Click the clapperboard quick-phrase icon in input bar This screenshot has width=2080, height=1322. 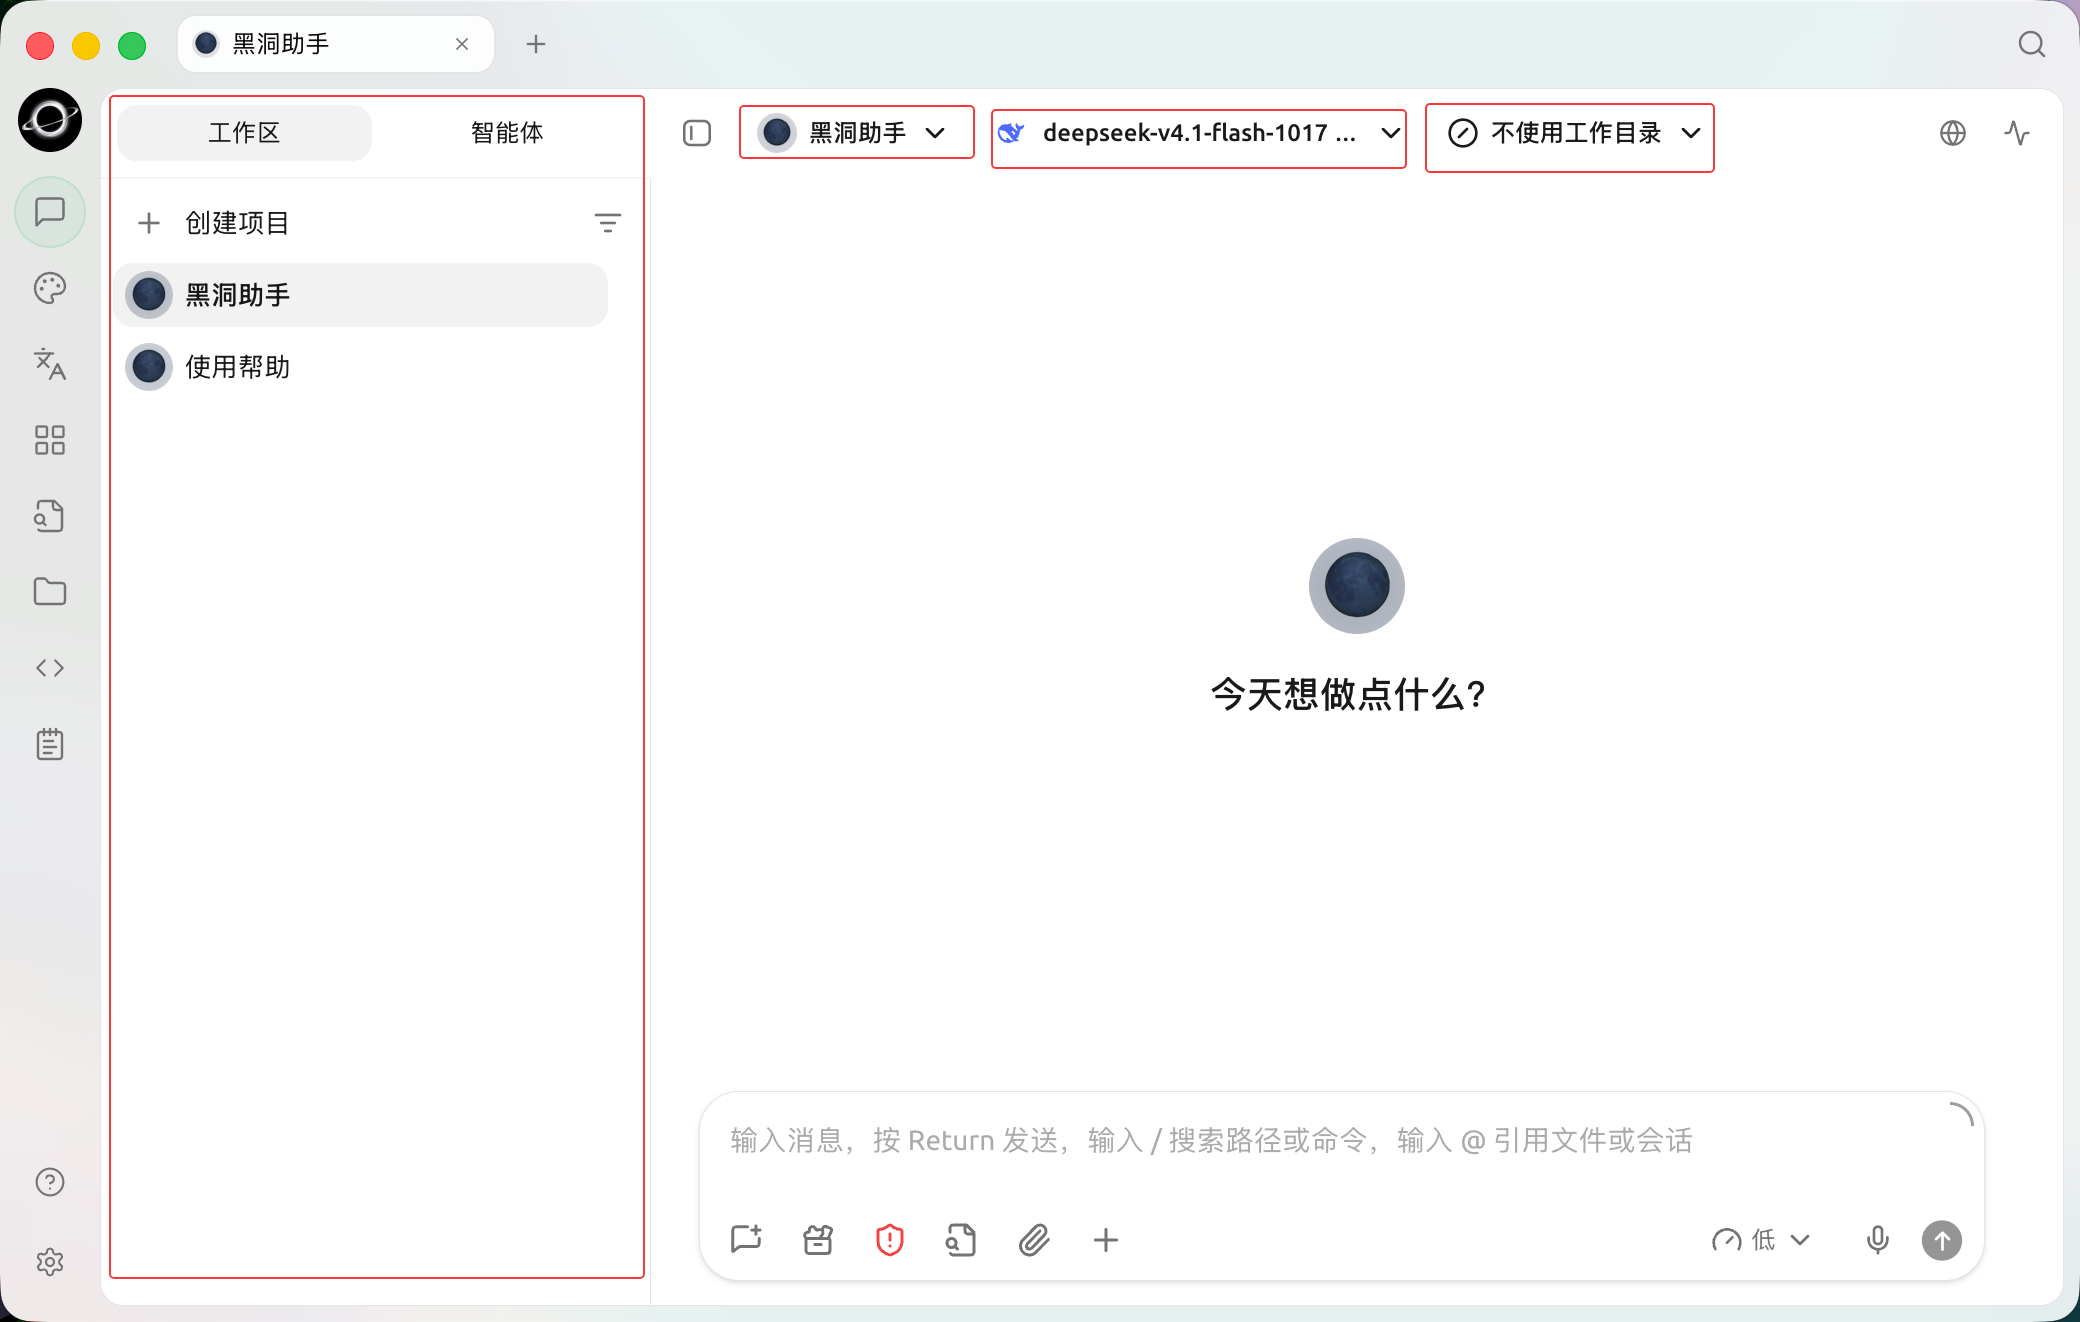(x=818, y=1240)
